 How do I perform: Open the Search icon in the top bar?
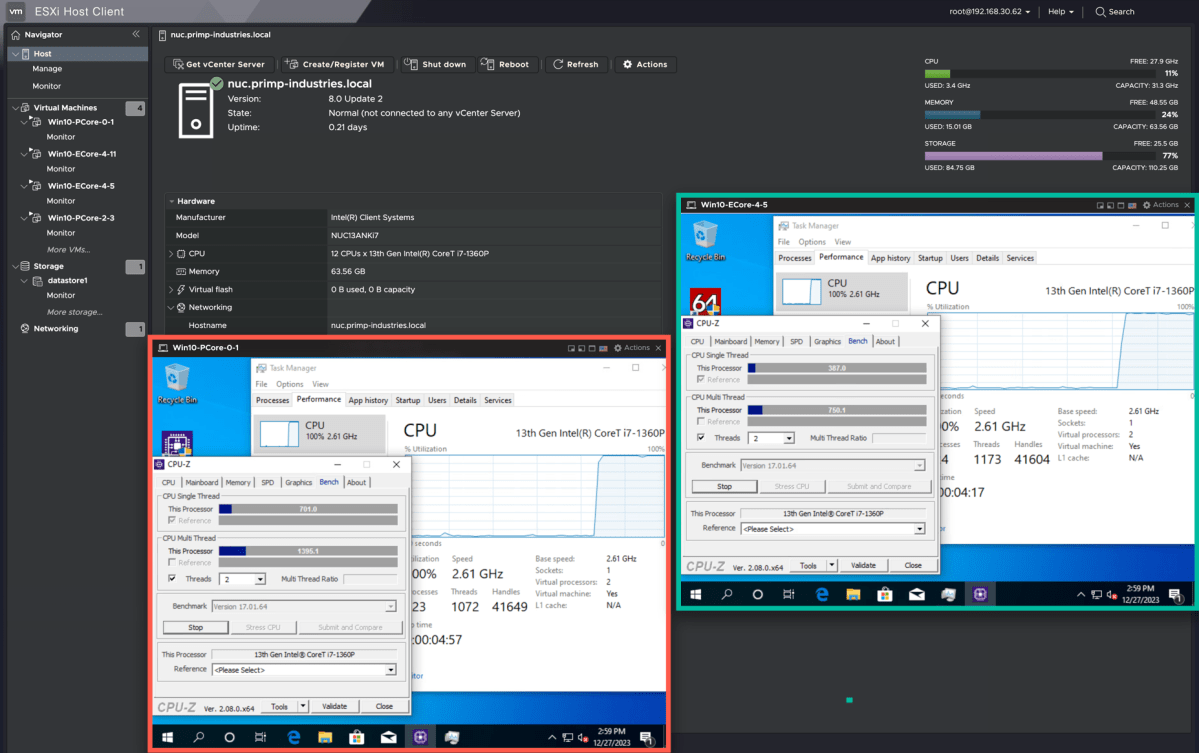[x=1100, y=11]
